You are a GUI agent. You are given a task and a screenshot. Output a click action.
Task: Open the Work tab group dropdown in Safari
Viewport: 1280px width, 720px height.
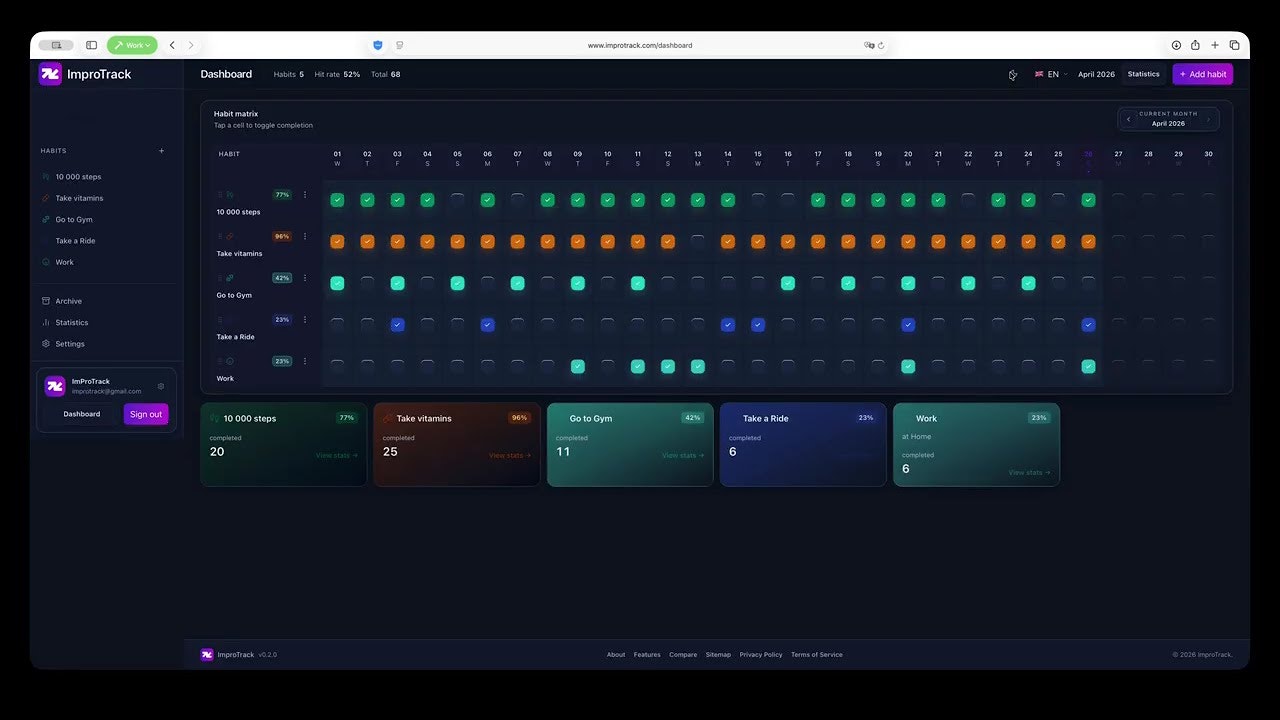pyautogui.click(x=132, y=45)
